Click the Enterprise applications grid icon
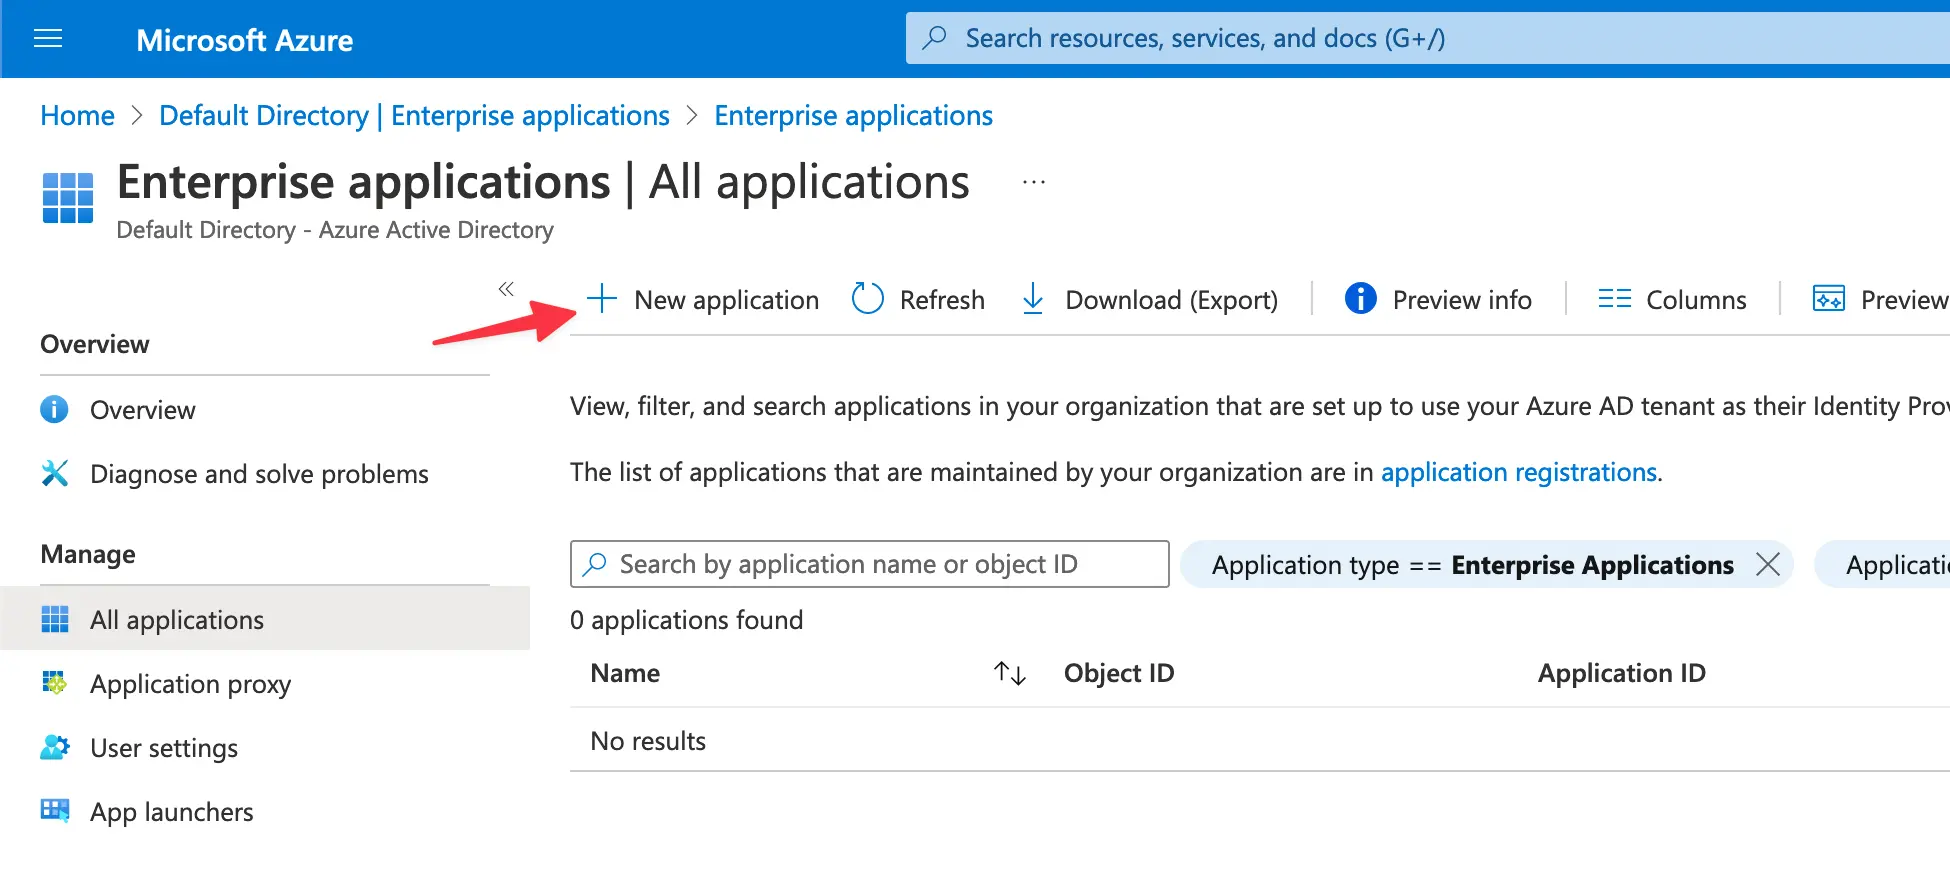 tap(68, 198)
